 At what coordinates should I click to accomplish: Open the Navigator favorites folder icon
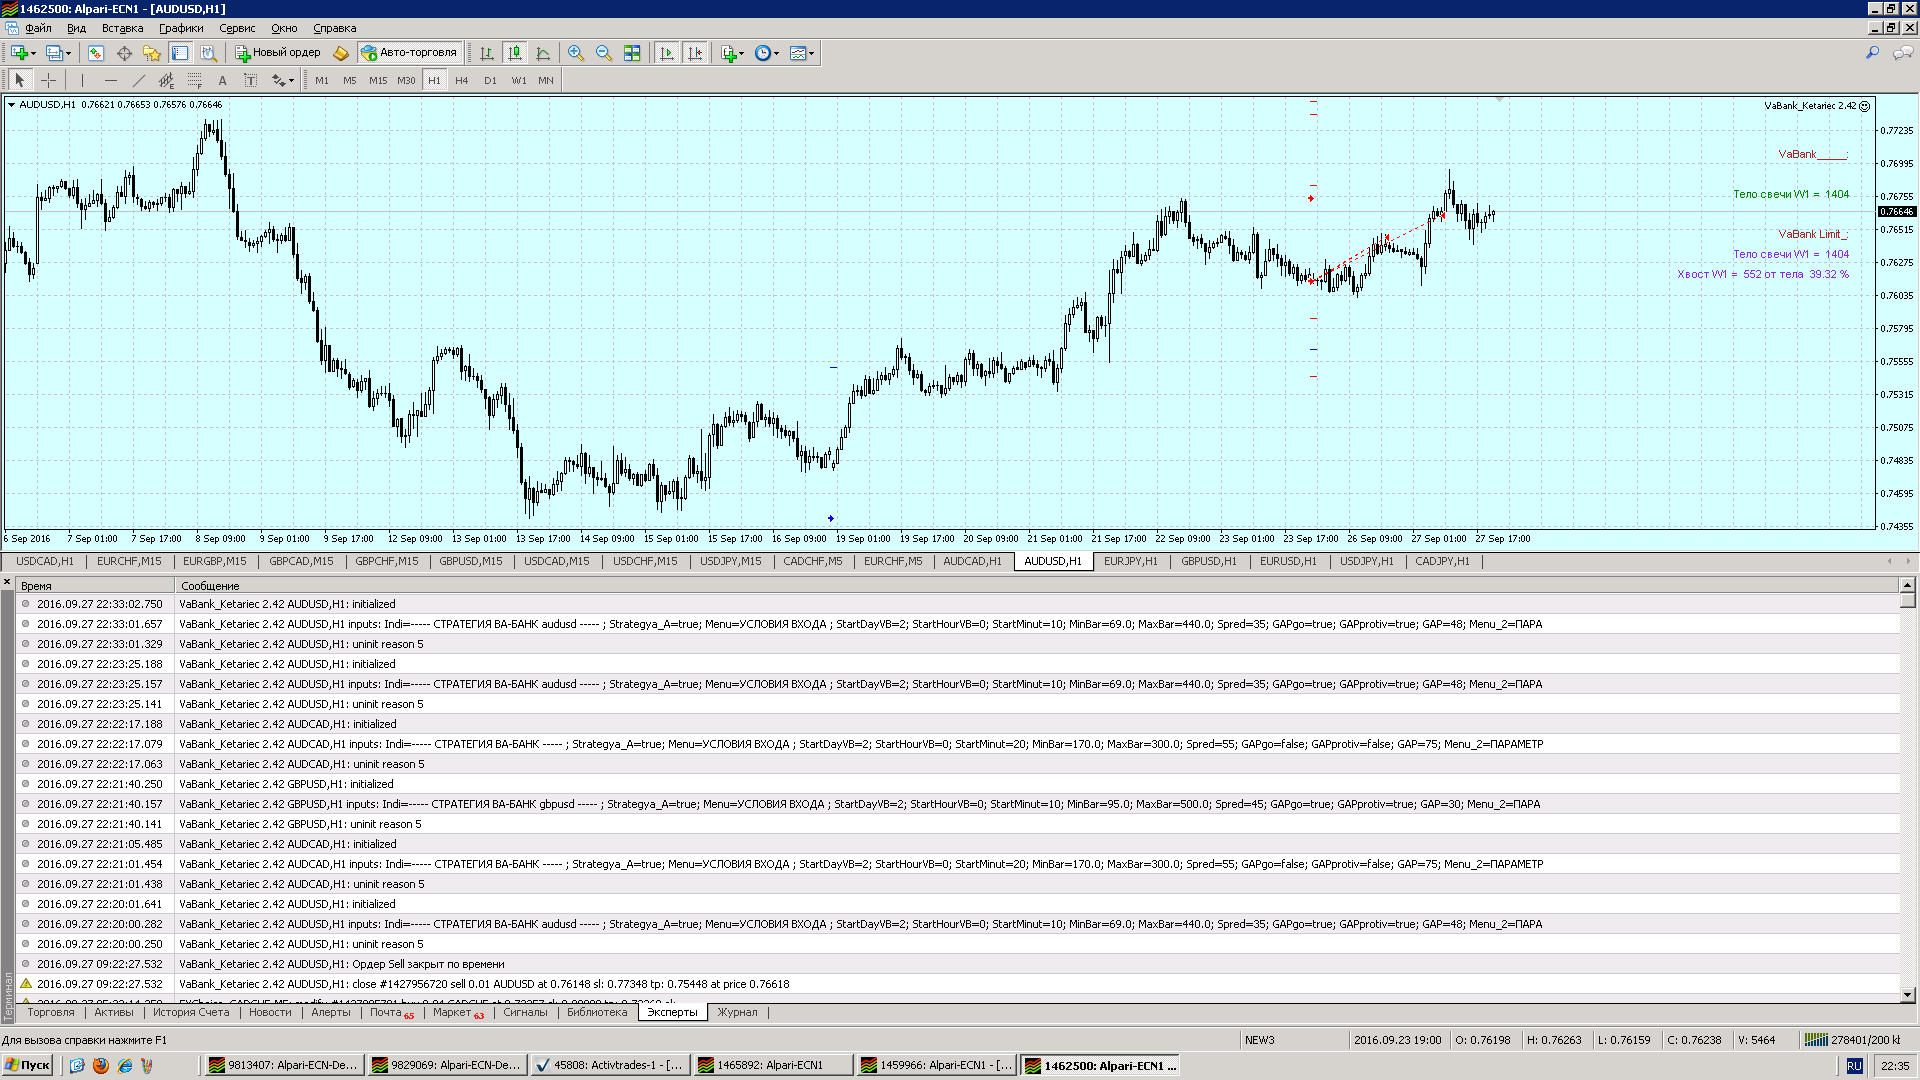(152, 53)
